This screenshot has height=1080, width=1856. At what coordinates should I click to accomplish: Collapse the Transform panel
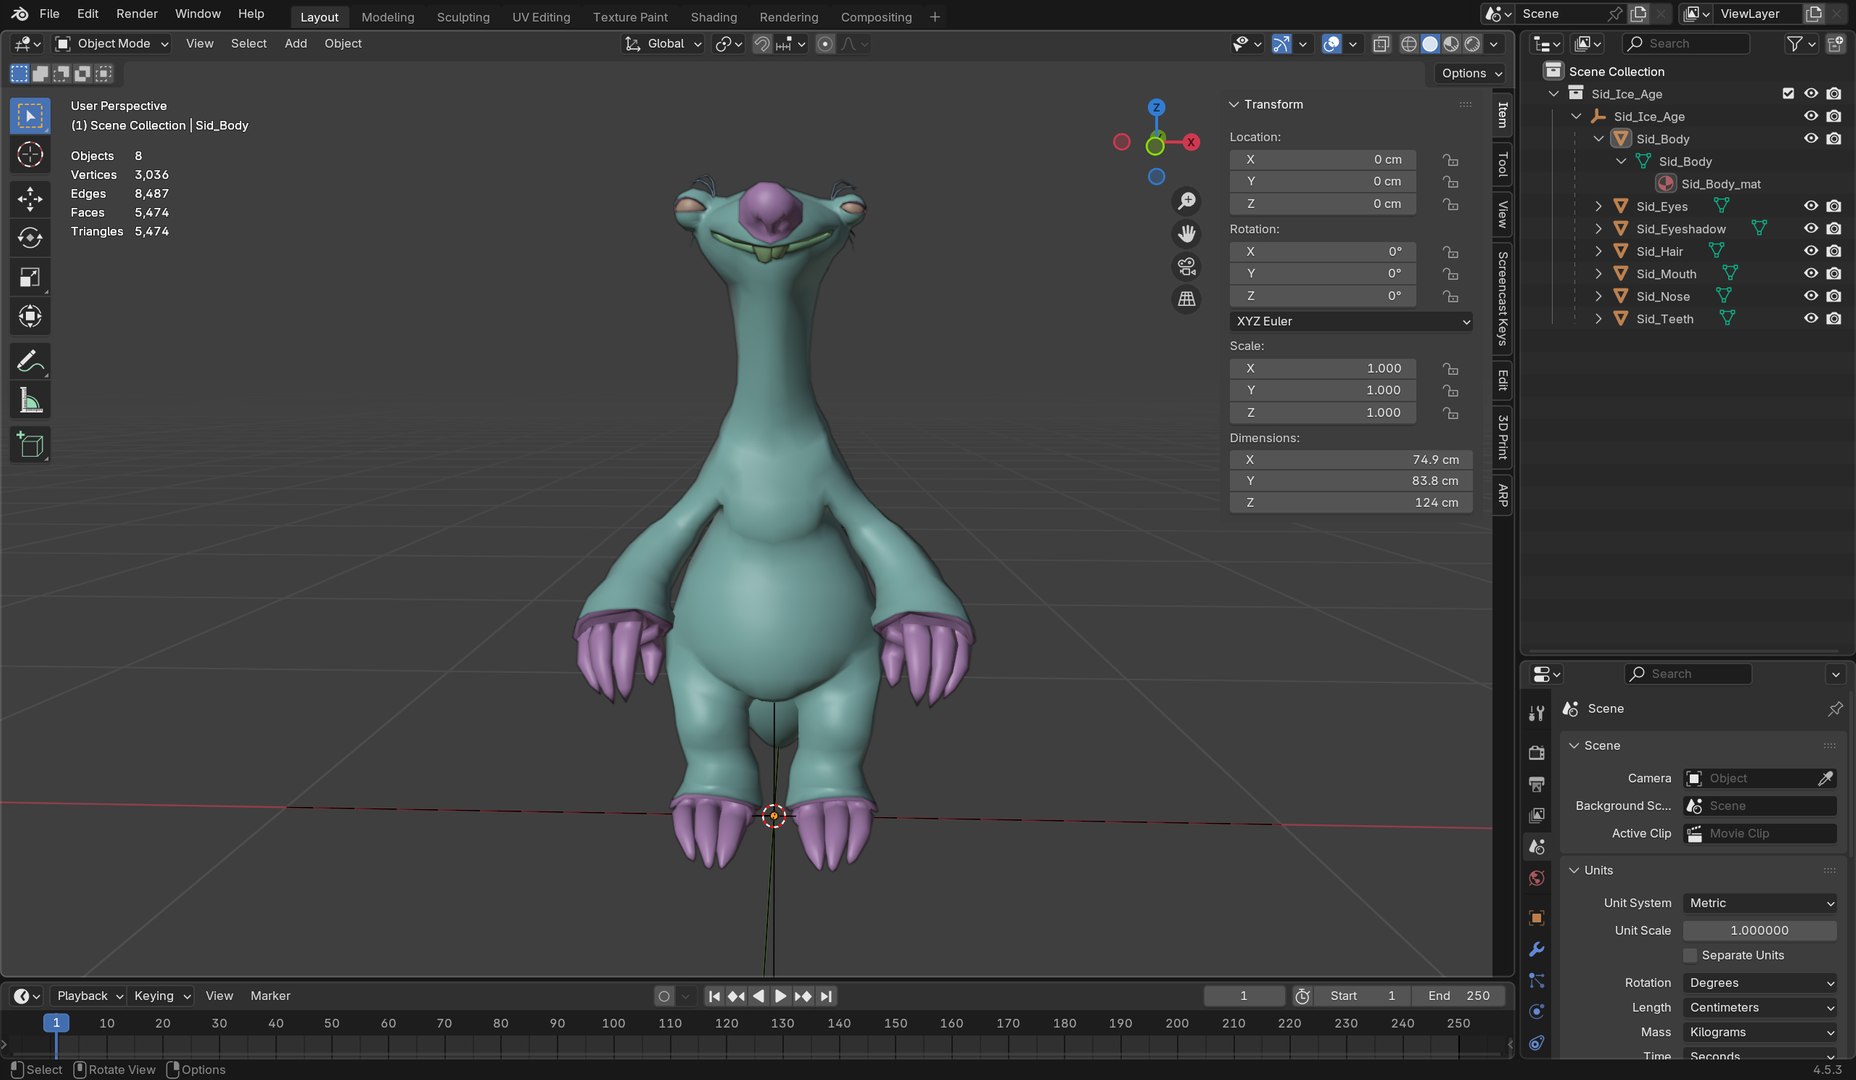(x=1234, y=105)
